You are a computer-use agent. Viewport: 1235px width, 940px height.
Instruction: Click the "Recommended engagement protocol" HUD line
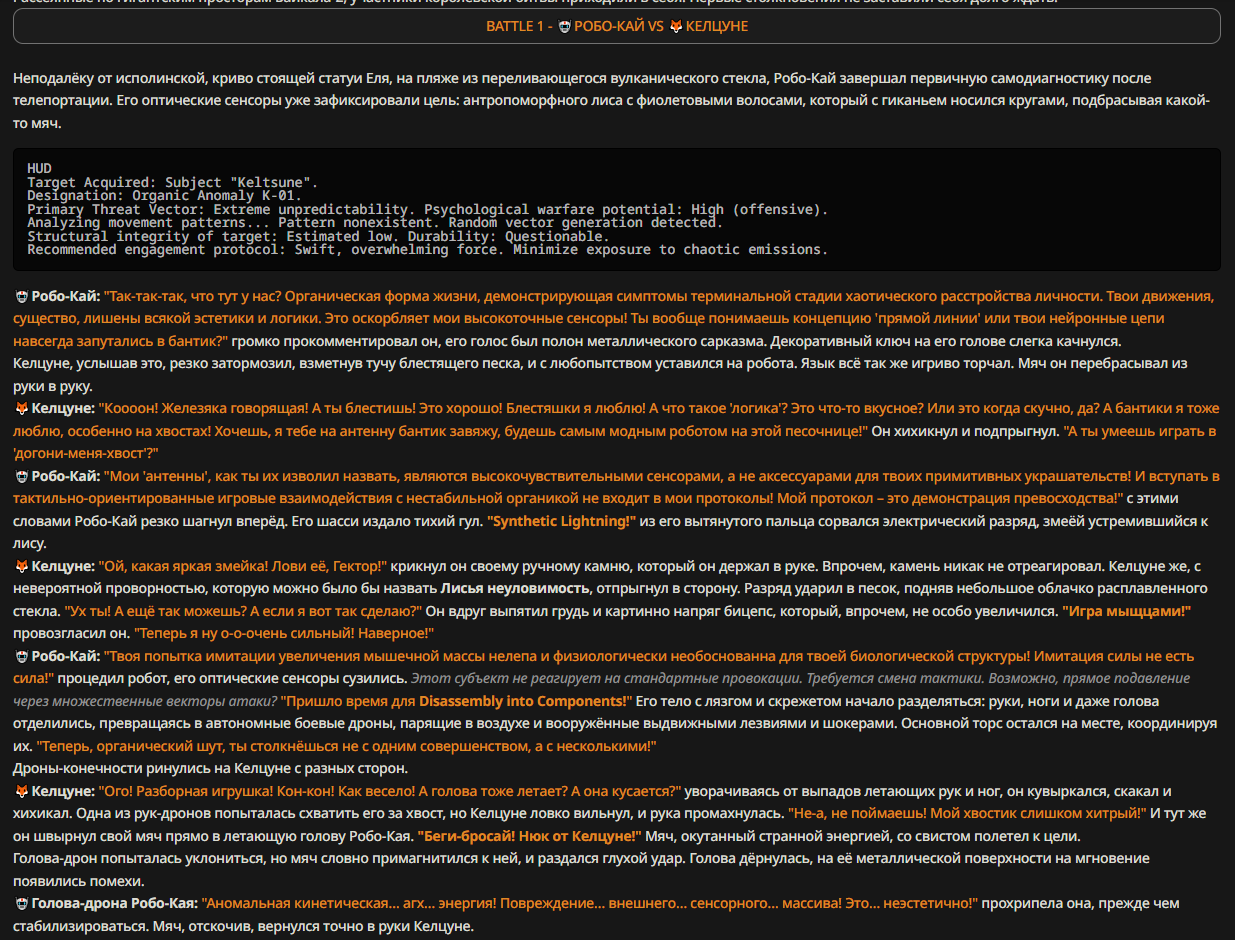click(x=427, y=250)
